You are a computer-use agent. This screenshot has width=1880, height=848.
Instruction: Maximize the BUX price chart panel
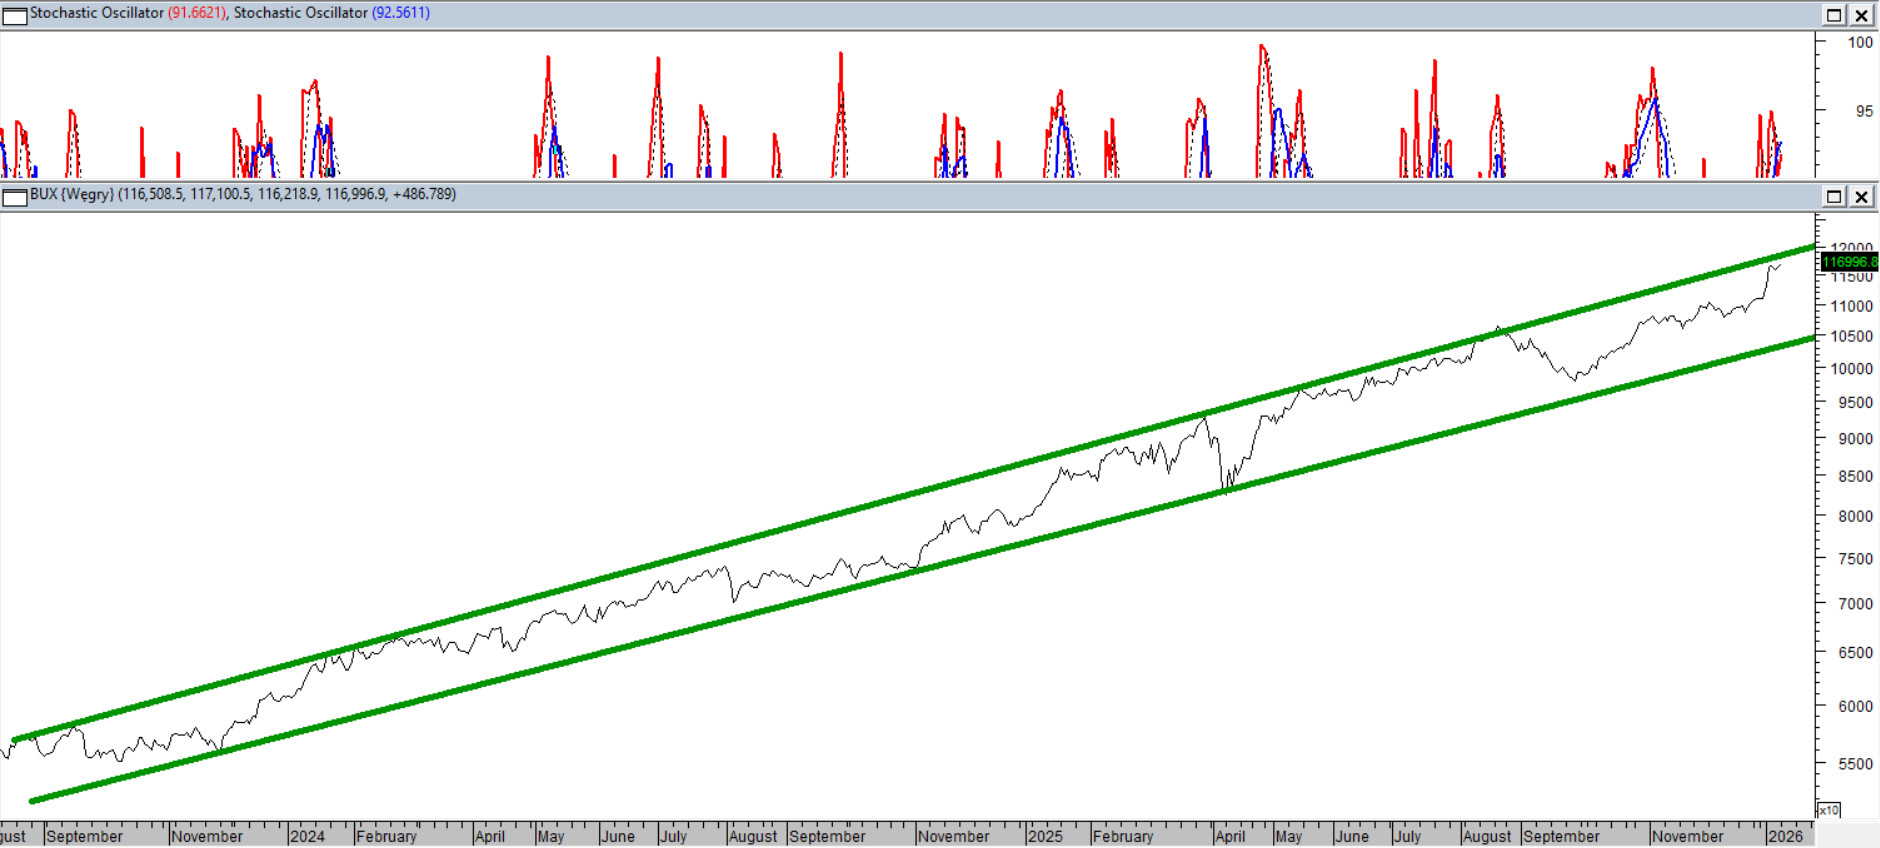(1834, 196)
